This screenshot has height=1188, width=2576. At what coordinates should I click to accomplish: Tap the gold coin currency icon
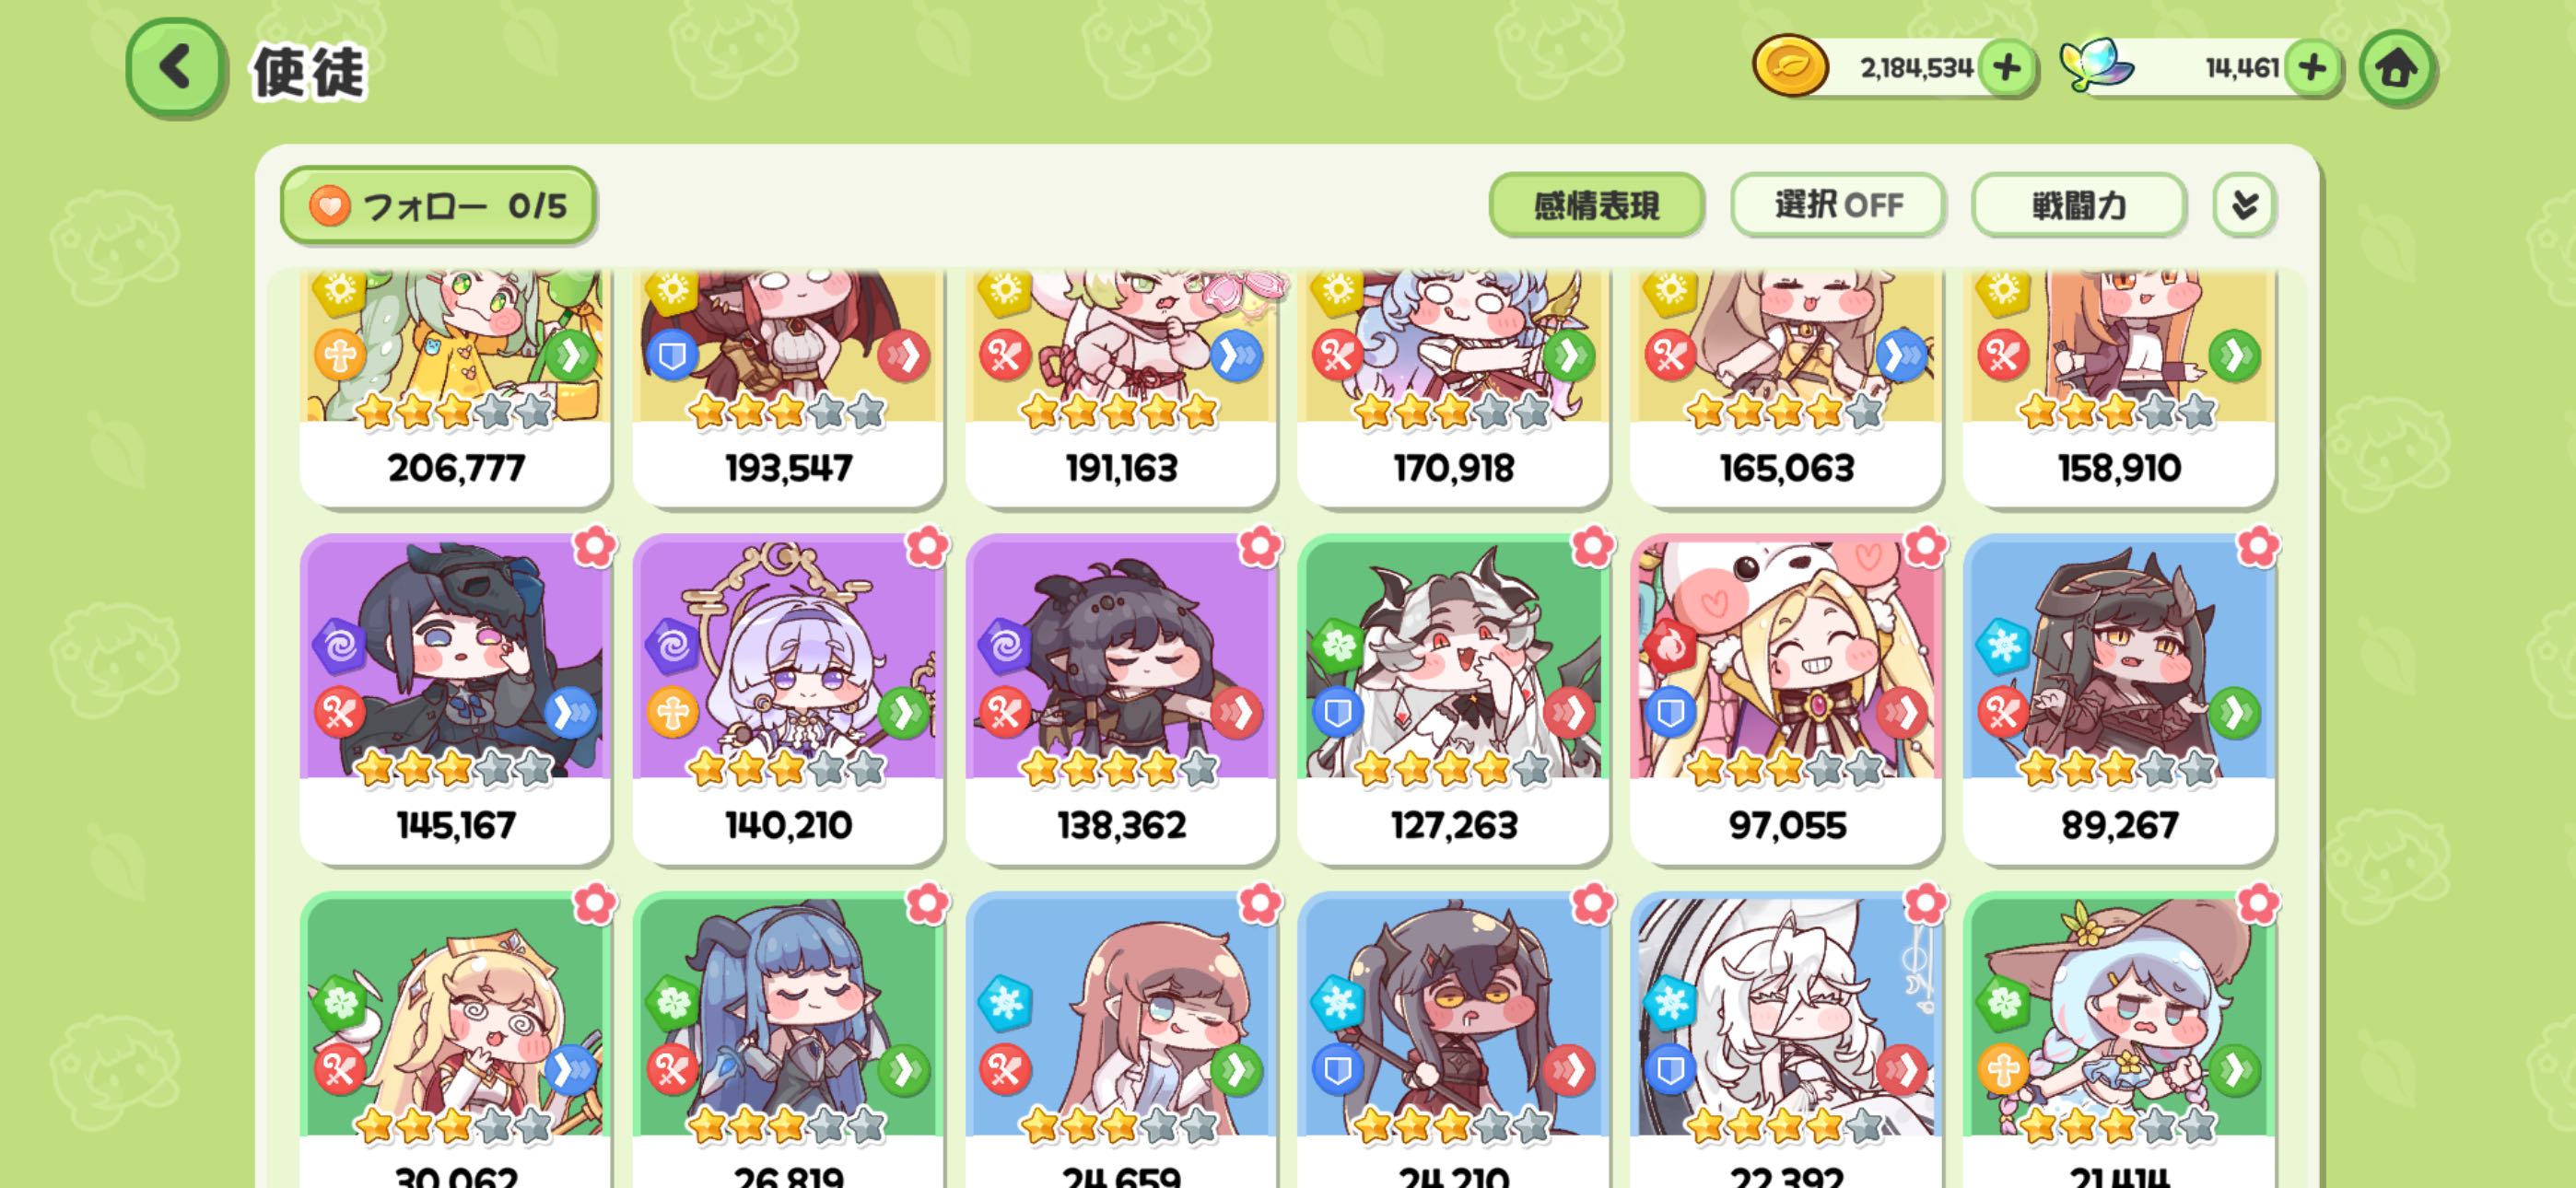(x=1790, y=67)
